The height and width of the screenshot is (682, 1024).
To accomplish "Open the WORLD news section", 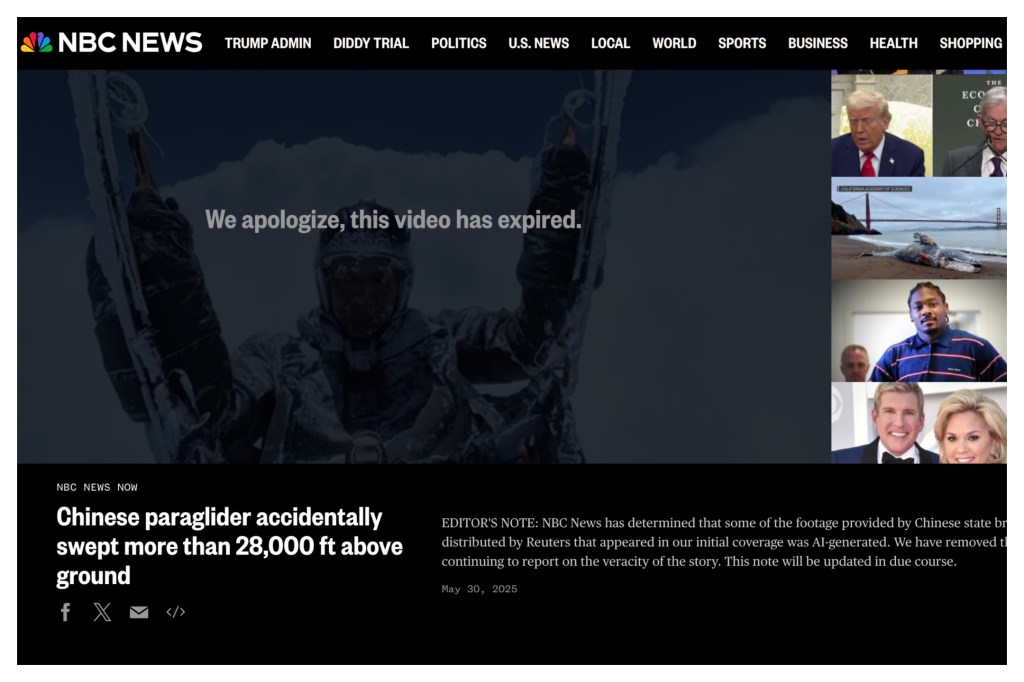I will (x=674, y=43).
